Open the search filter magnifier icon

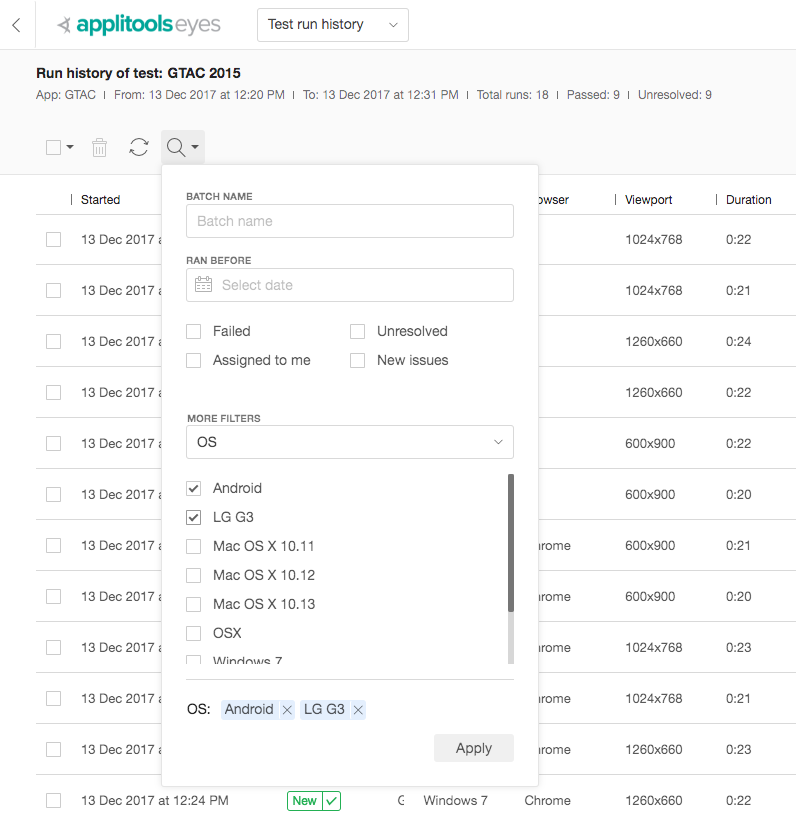(x=177, y=146)
